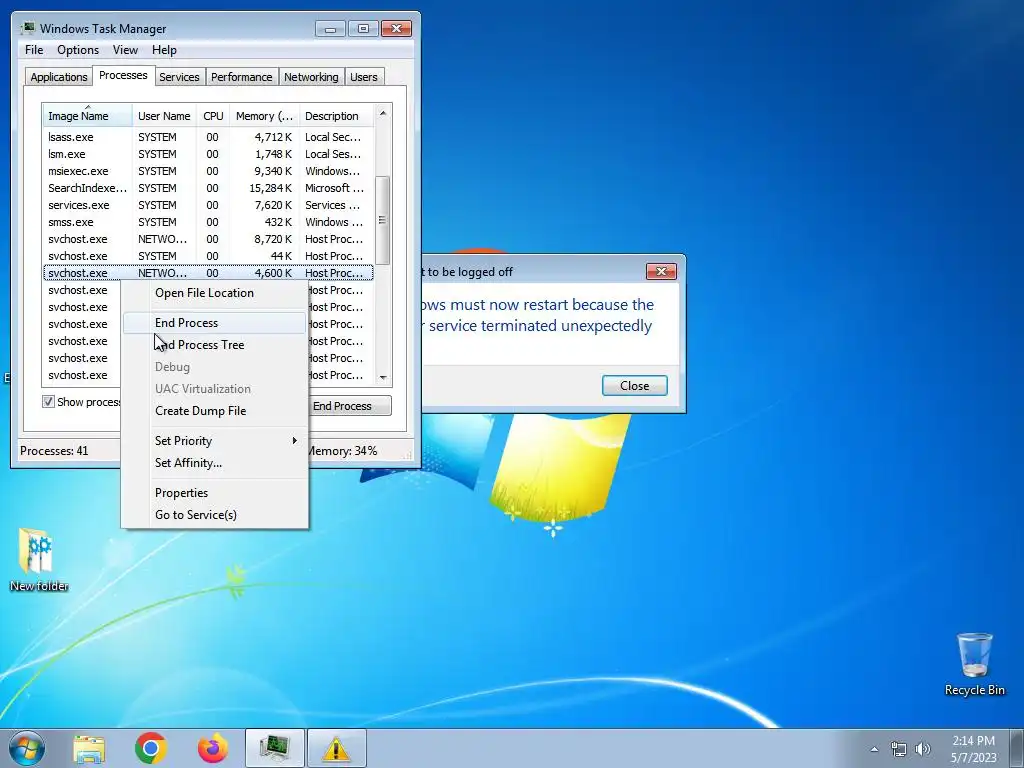Expand Set Priority submenu

214,441
